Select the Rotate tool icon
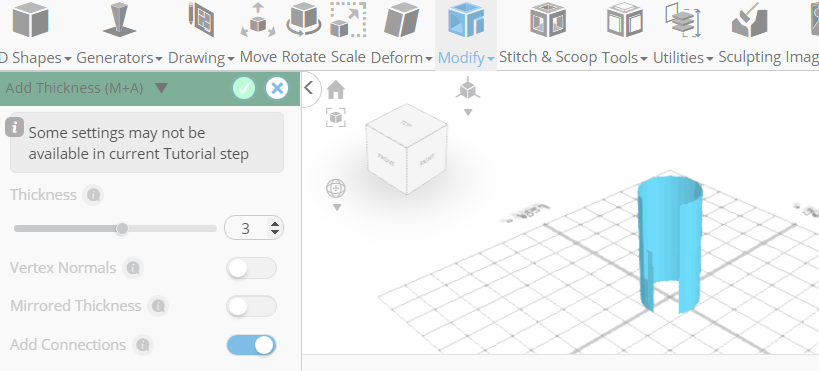 pyautogui.click(x=304, y=20)
